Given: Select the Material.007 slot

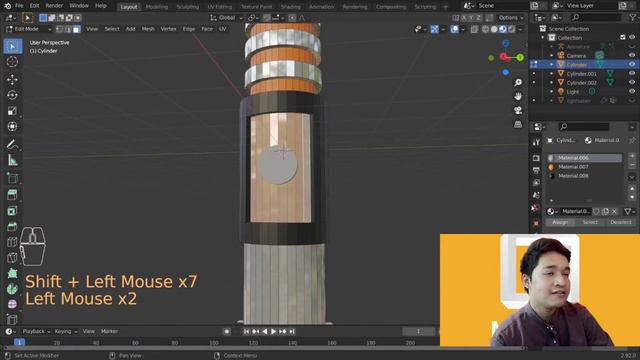Looking at the screenshot, I should click(584, 167).
